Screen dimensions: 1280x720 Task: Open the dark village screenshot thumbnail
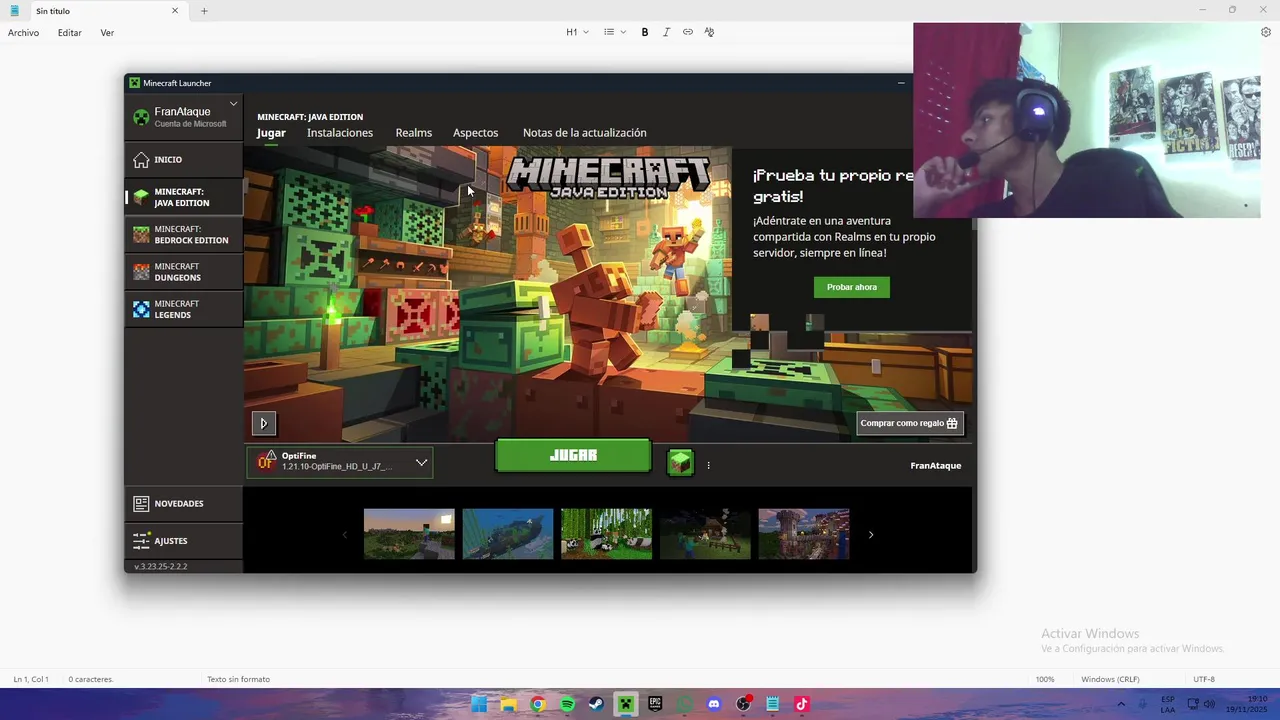tap(705, 534)
